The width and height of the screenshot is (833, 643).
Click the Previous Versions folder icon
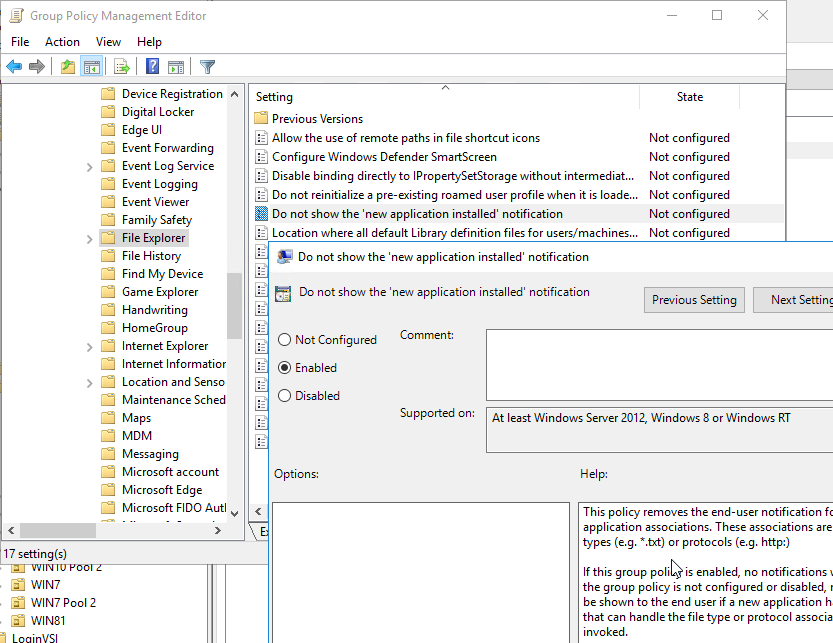(x=261, y=119)
